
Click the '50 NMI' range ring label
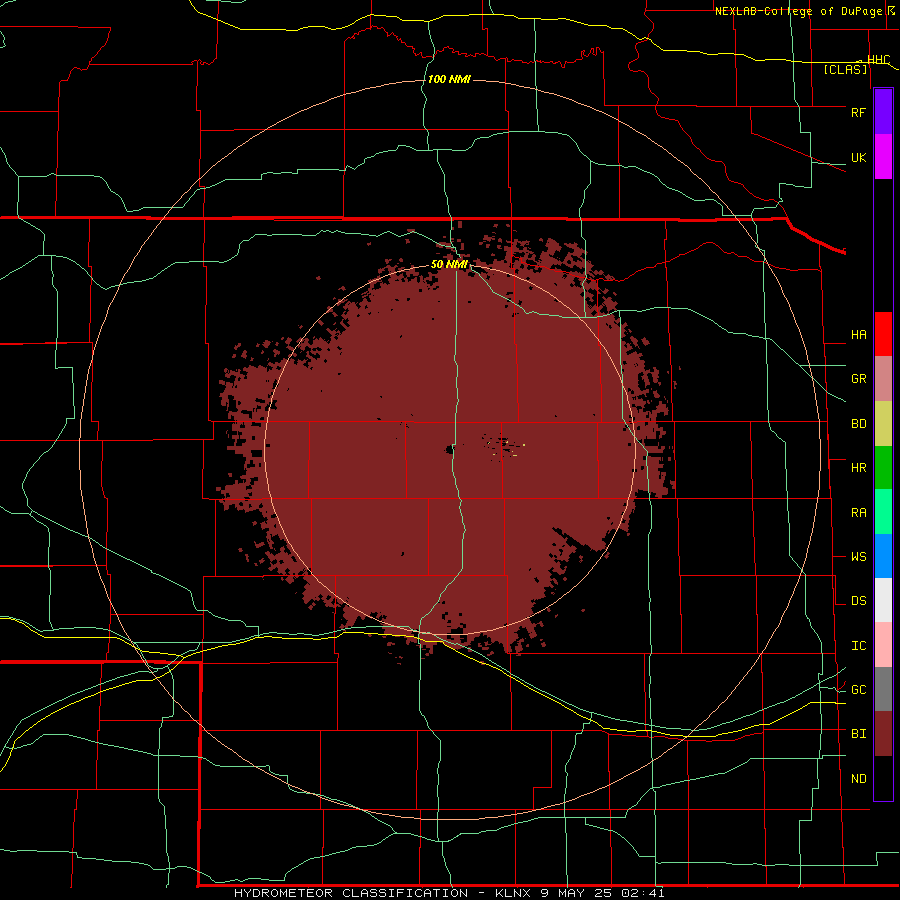coord(449,264)
